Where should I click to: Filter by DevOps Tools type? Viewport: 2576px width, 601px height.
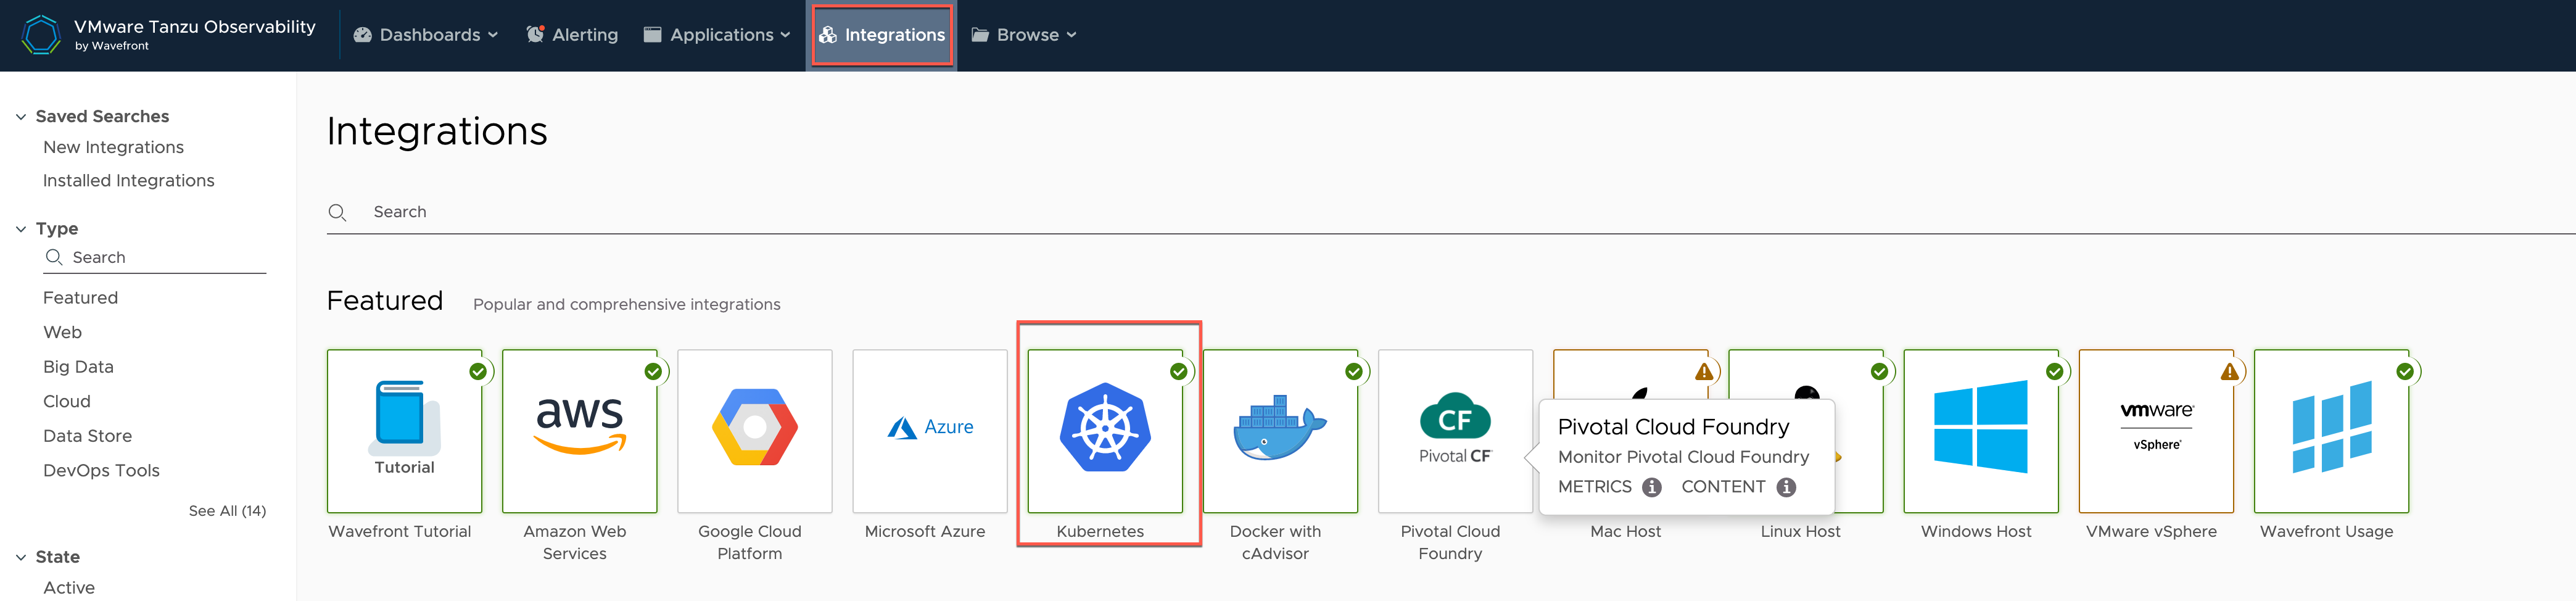coord(101,470)
